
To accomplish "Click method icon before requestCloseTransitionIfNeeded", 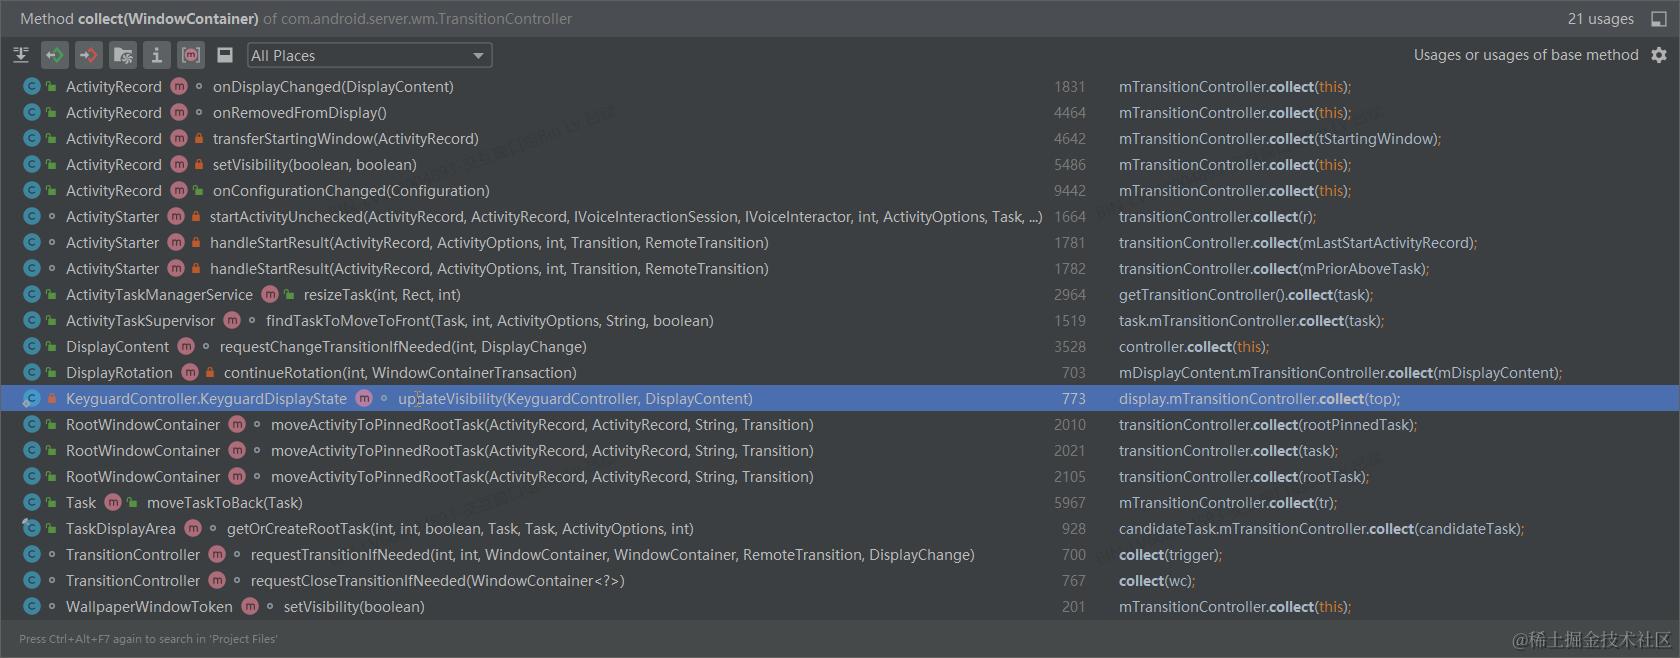I will 217,580.
